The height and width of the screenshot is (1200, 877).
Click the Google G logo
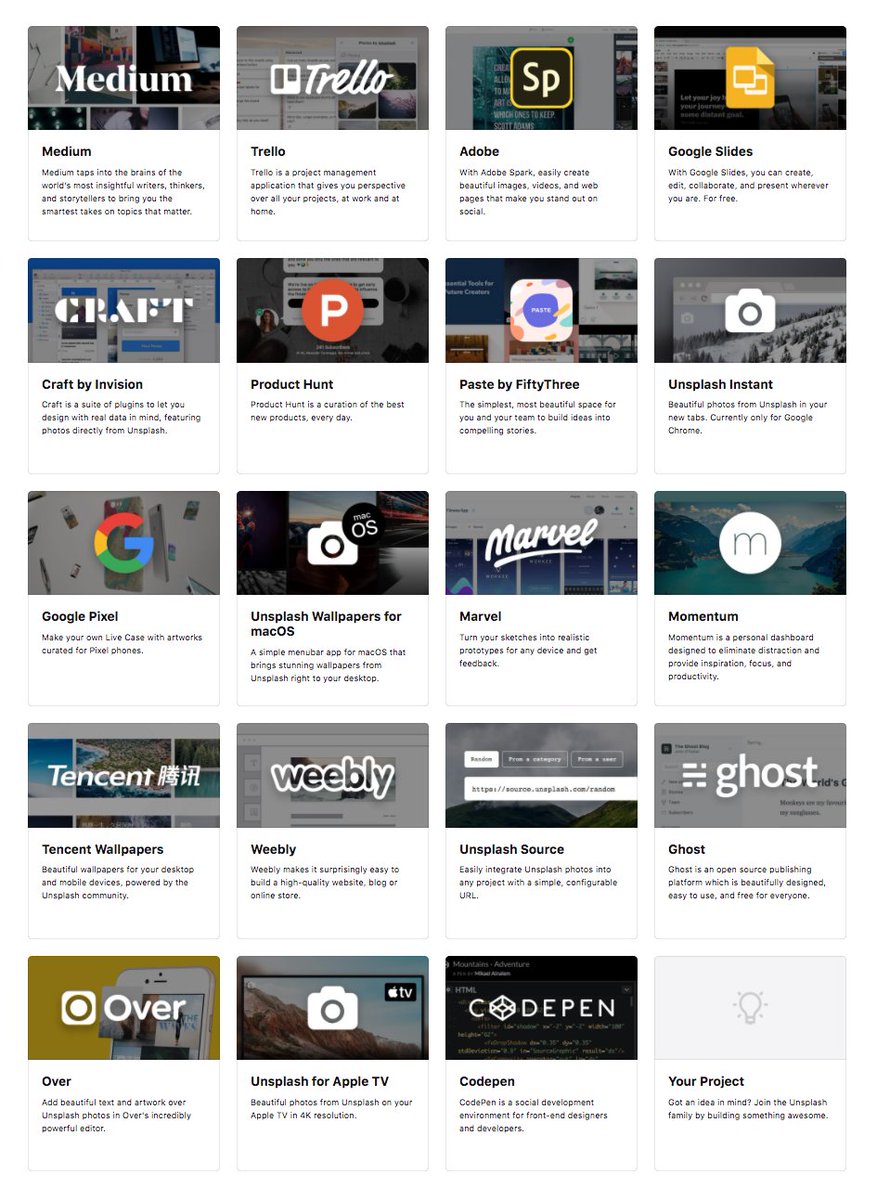tap(124, 543)
